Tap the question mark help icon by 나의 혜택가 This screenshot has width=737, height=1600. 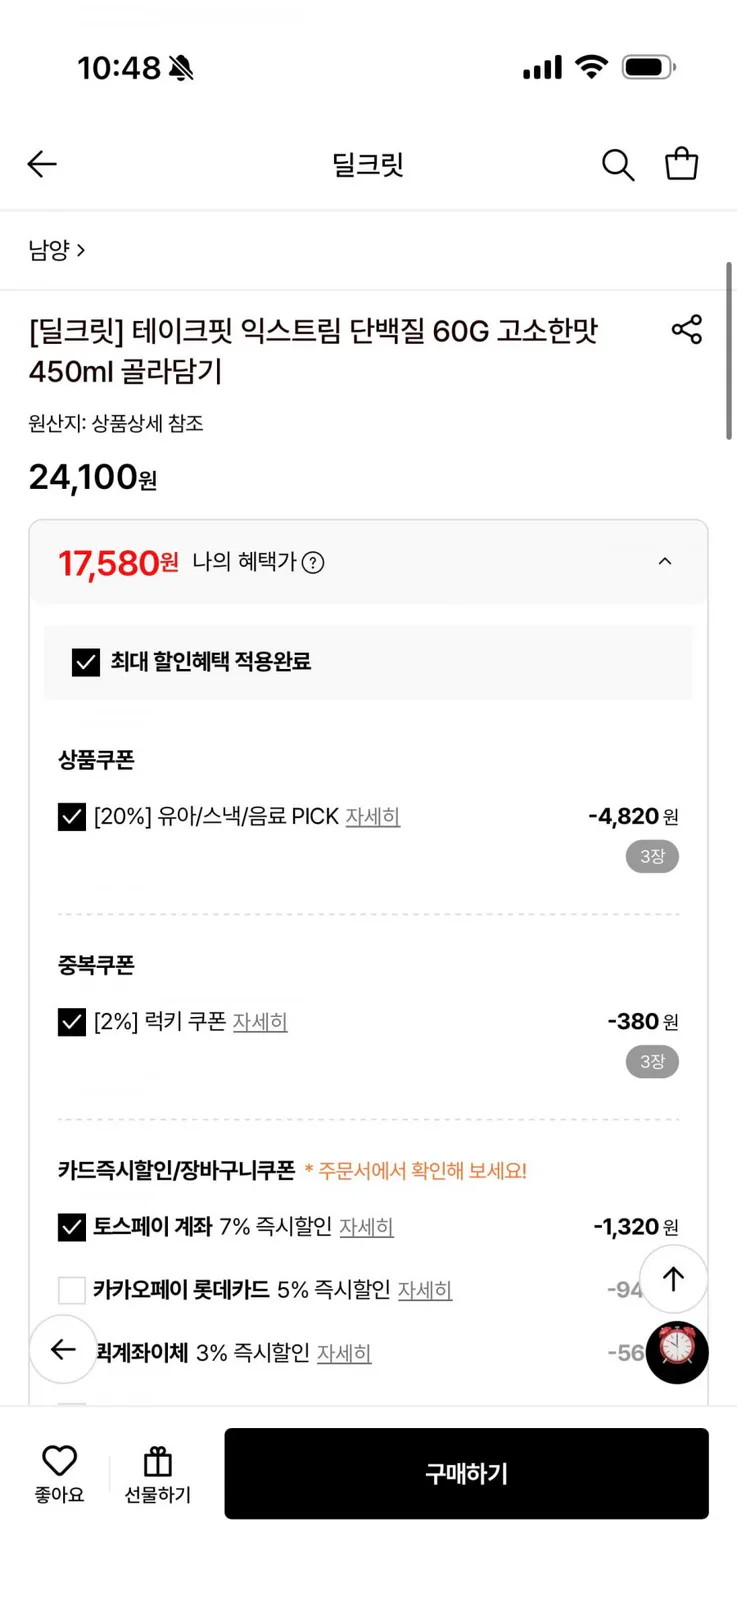click(x=313, y=563)
